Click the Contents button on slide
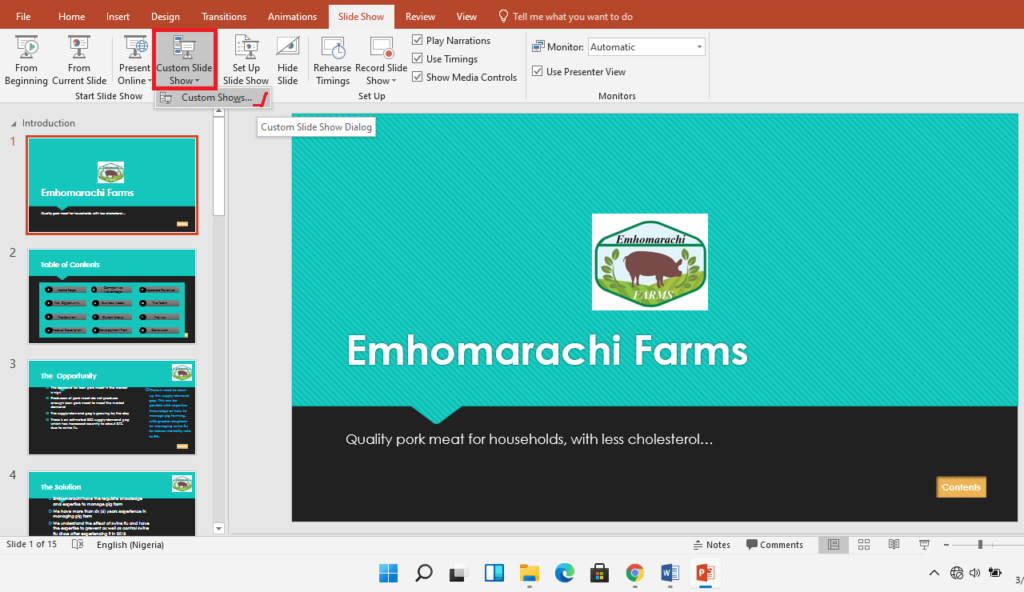Image resolution: width=1024 pixels, height=592 pixels. [x=961, y=487]
